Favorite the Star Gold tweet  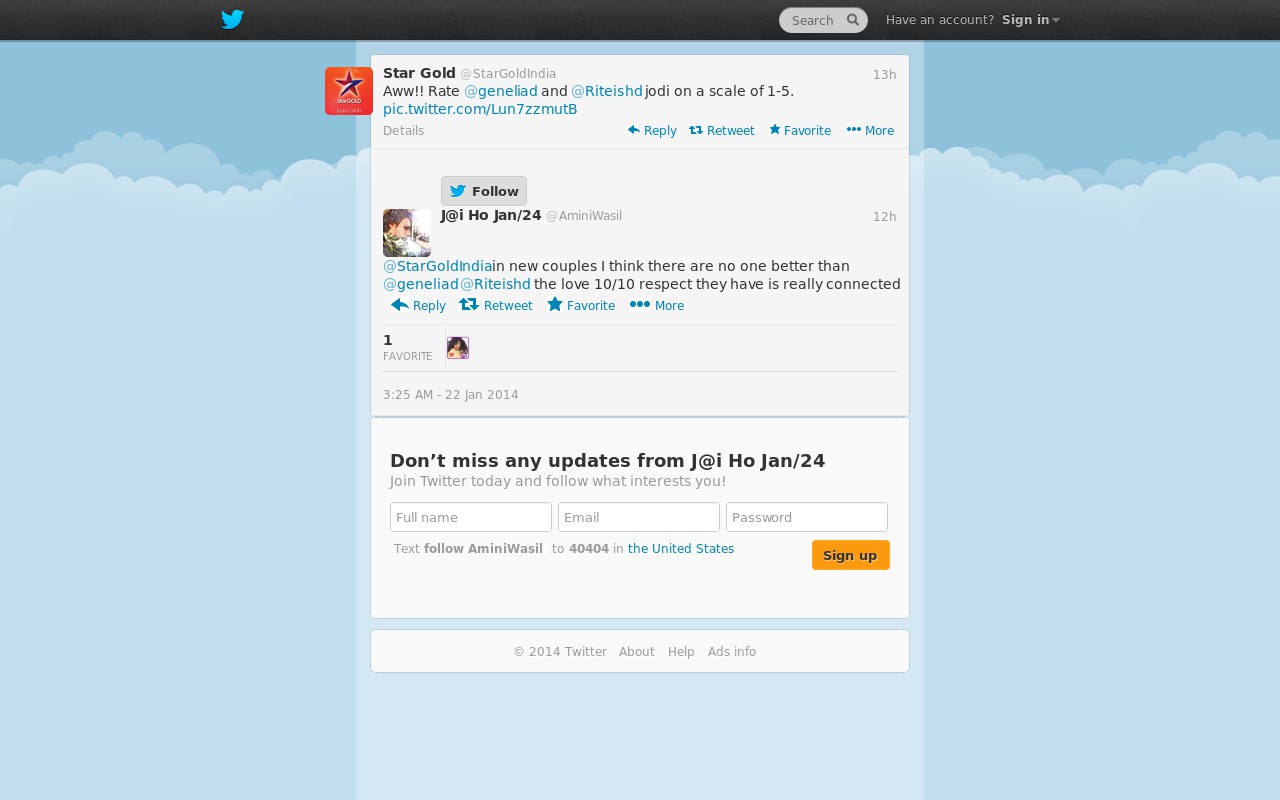(x=800, y=131)
